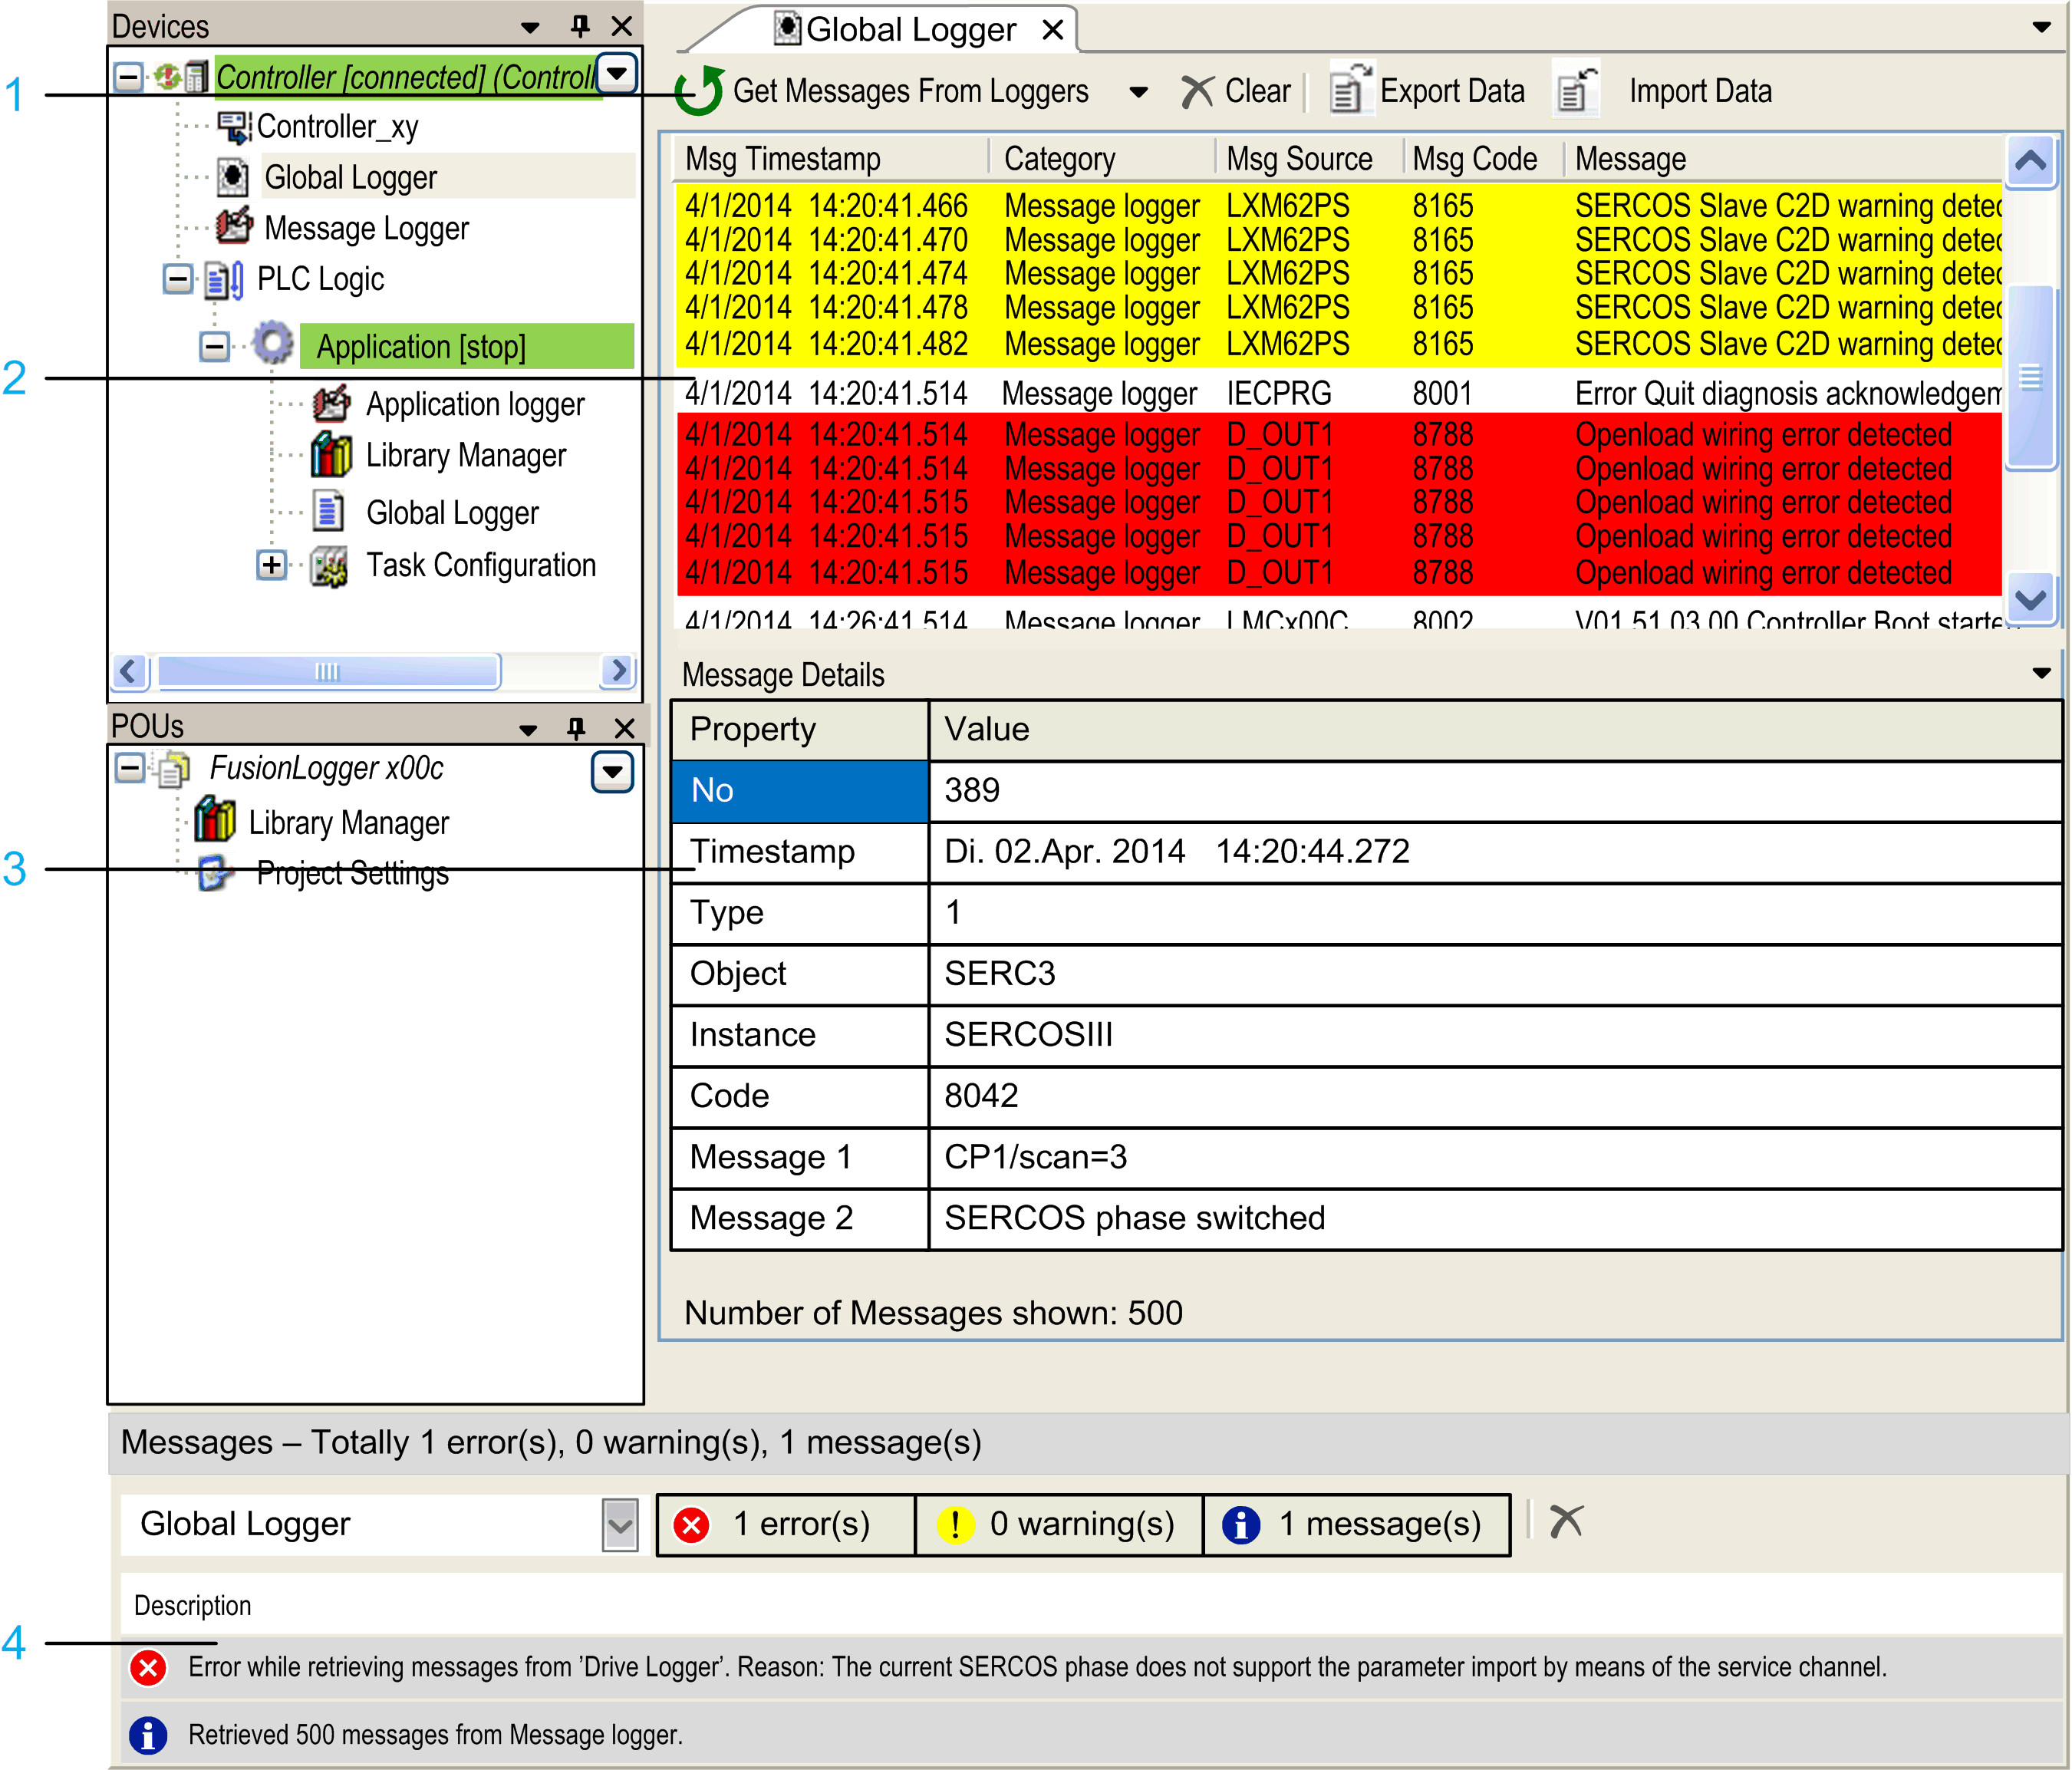
Task: Open the Devices panel options menu
Action: tap(529, 26)
